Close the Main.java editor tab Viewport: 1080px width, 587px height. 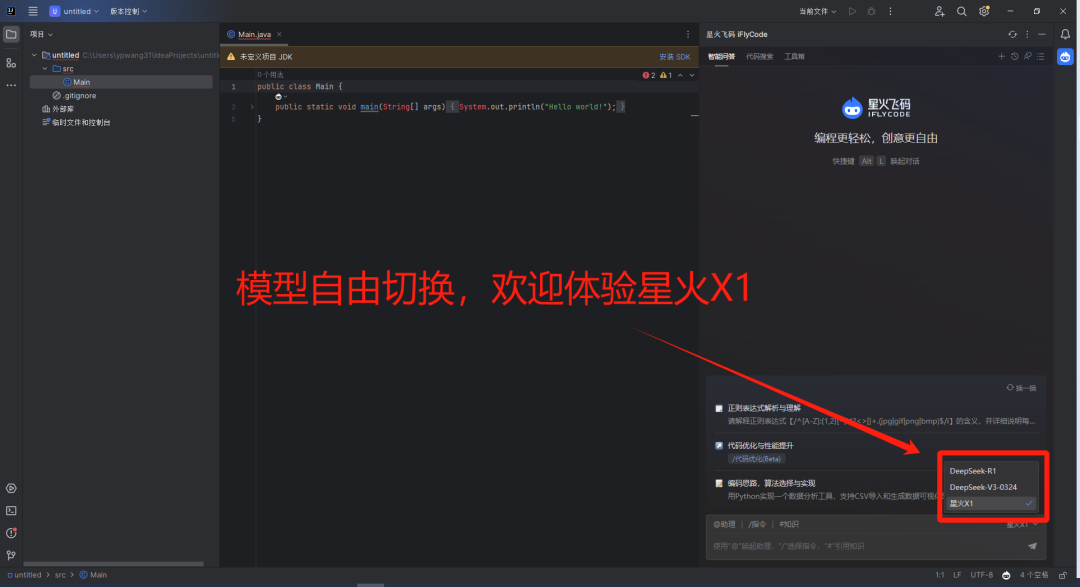279,34
